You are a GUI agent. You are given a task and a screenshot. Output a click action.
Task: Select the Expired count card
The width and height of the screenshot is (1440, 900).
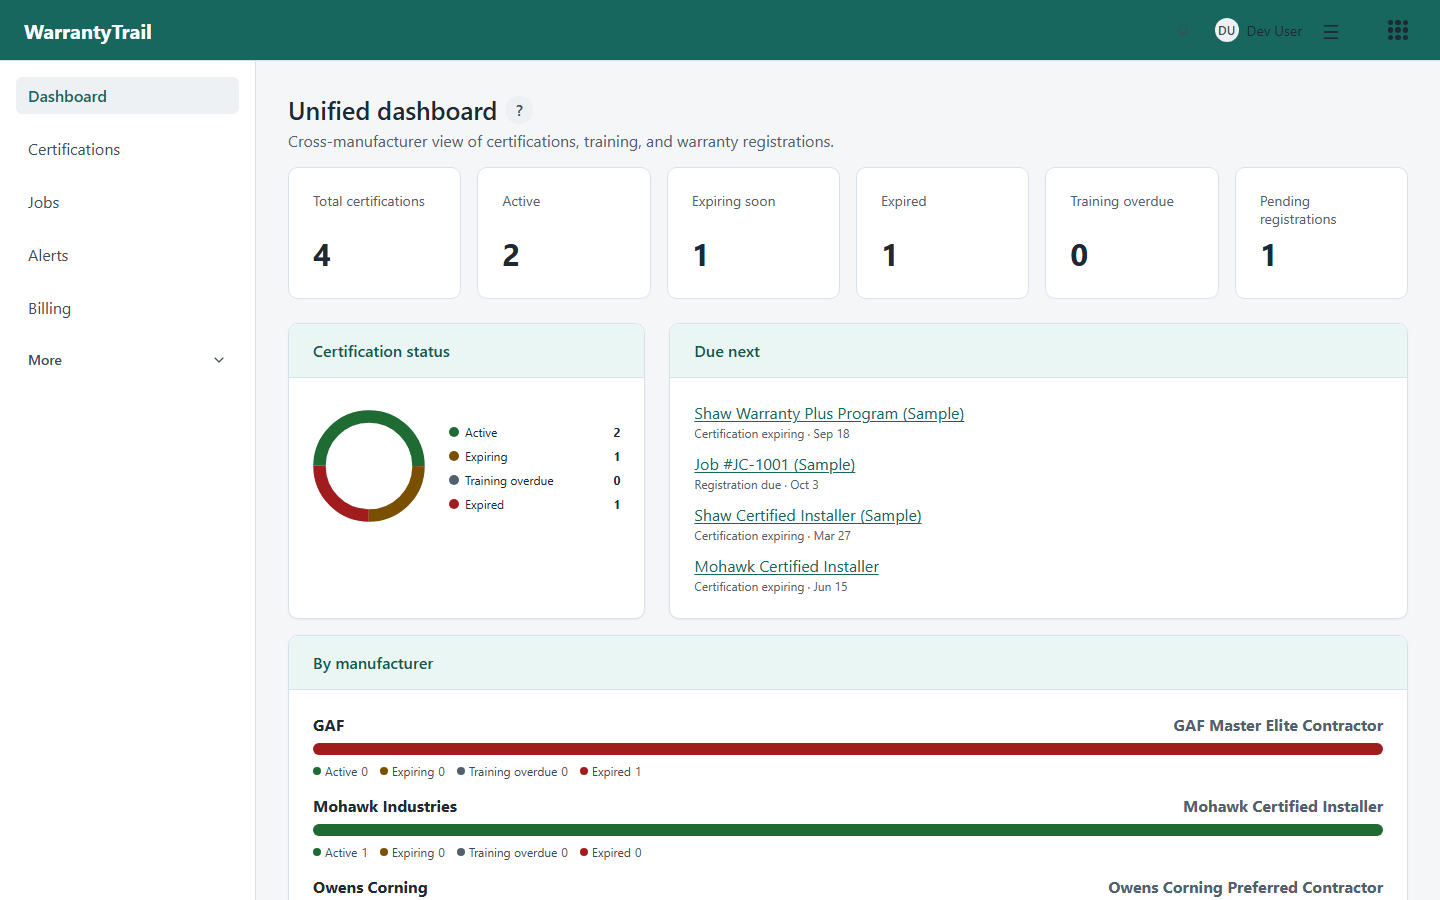[942, 233]
